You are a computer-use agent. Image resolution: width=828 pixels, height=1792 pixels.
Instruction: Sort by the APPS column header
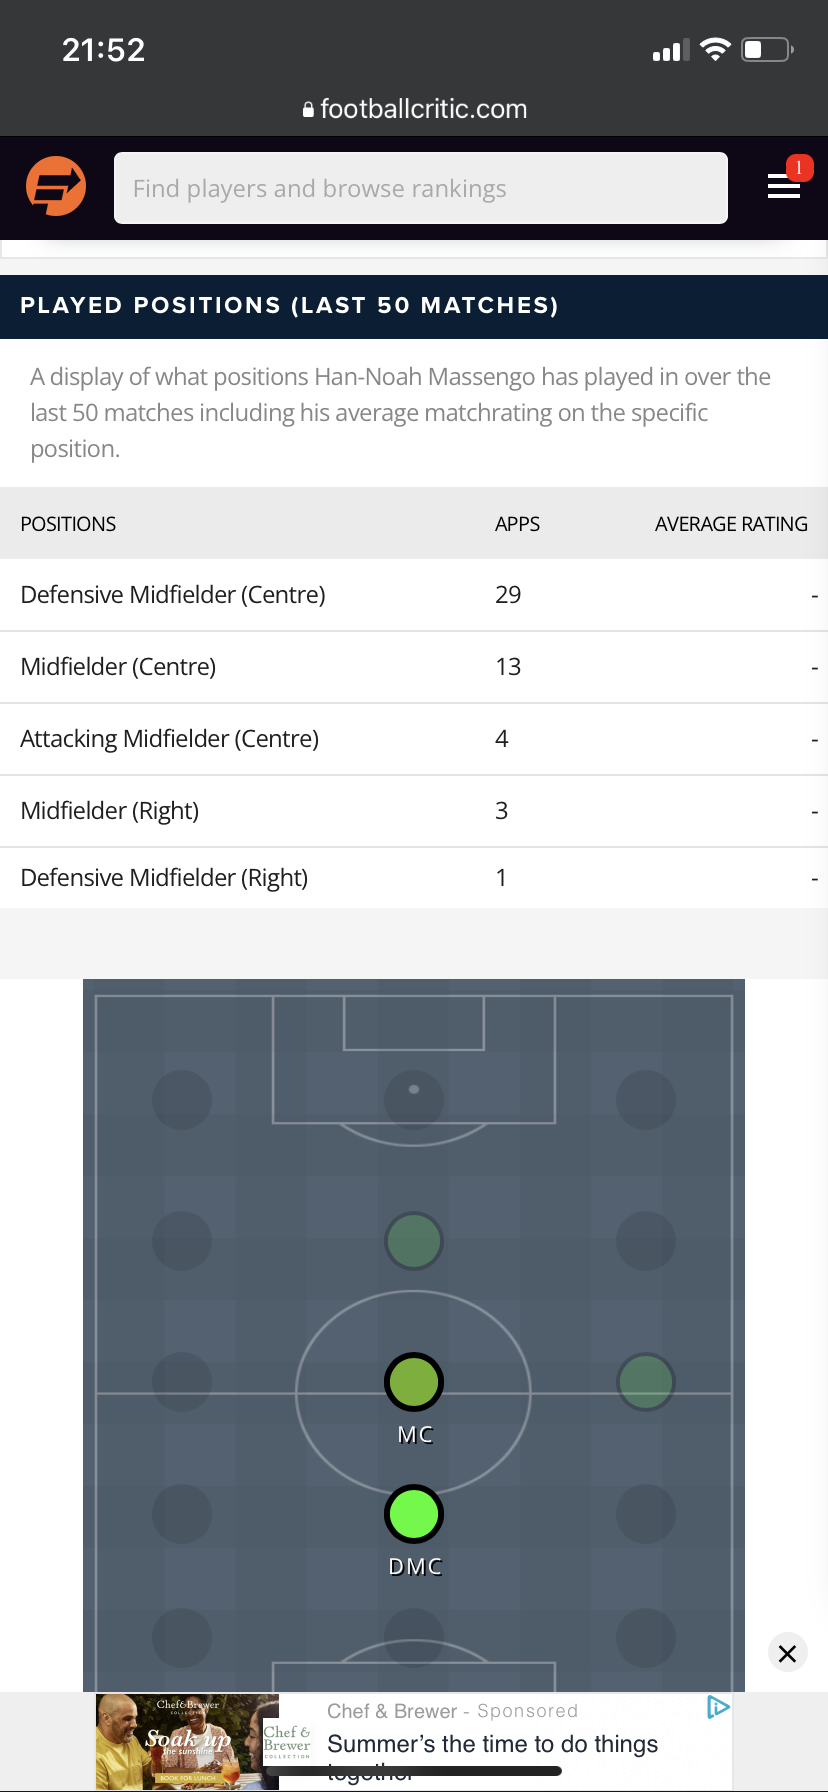click(517, 524)
